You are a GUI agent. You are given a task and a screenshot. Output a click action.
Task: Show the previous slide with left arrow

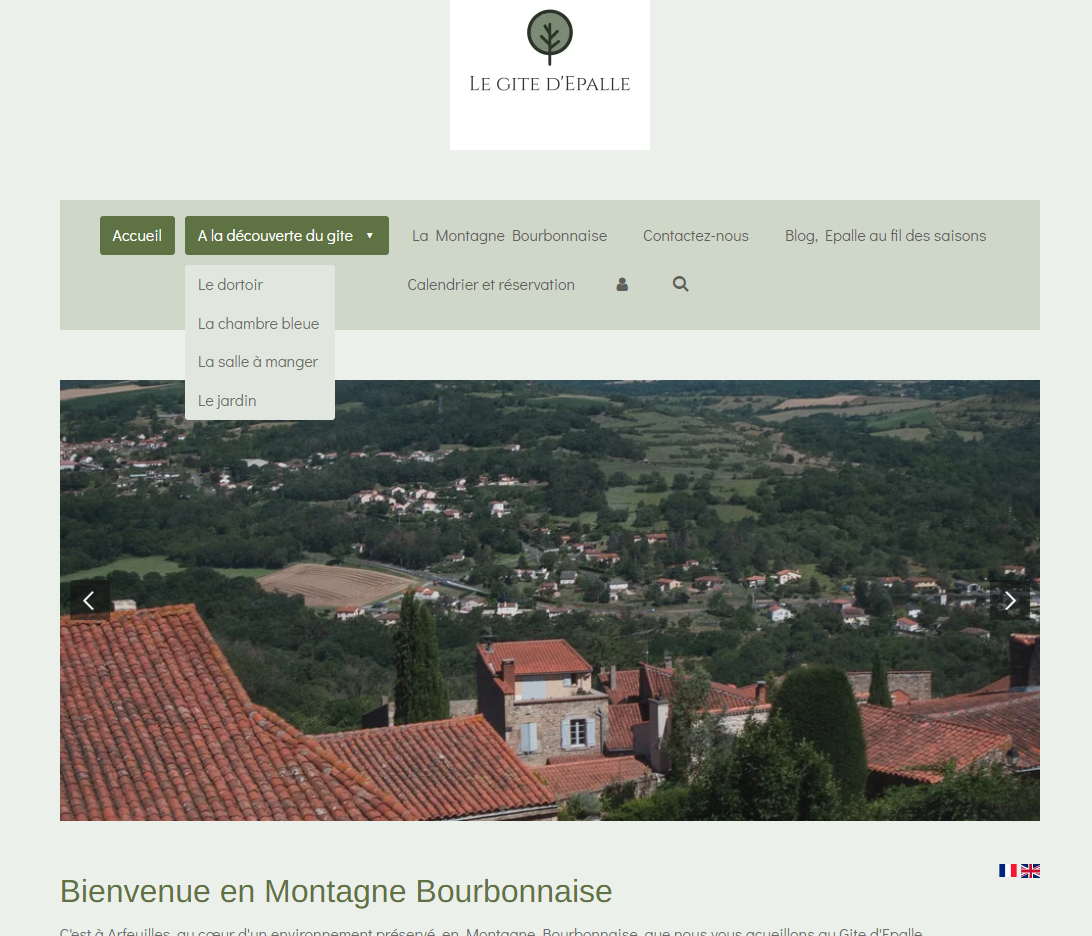pyautogui.click(x=88, y=600)
